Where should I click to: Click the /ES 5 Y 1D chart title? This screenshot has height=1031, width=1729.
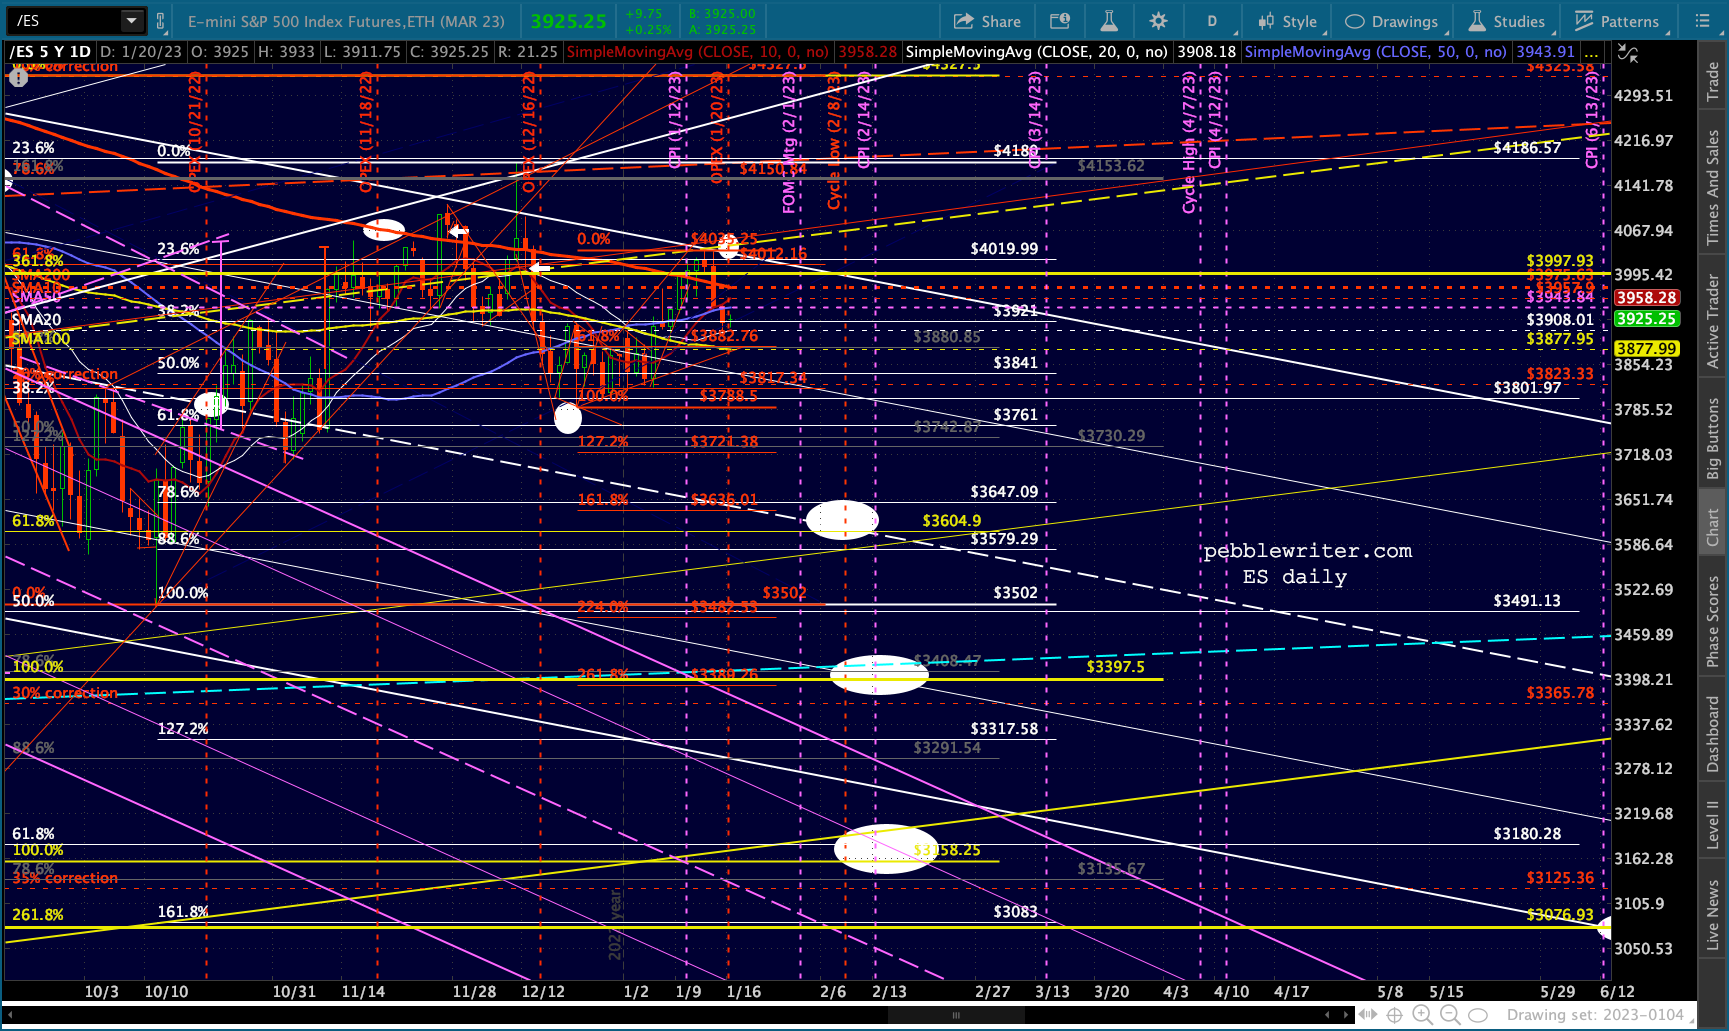[50, 52]
